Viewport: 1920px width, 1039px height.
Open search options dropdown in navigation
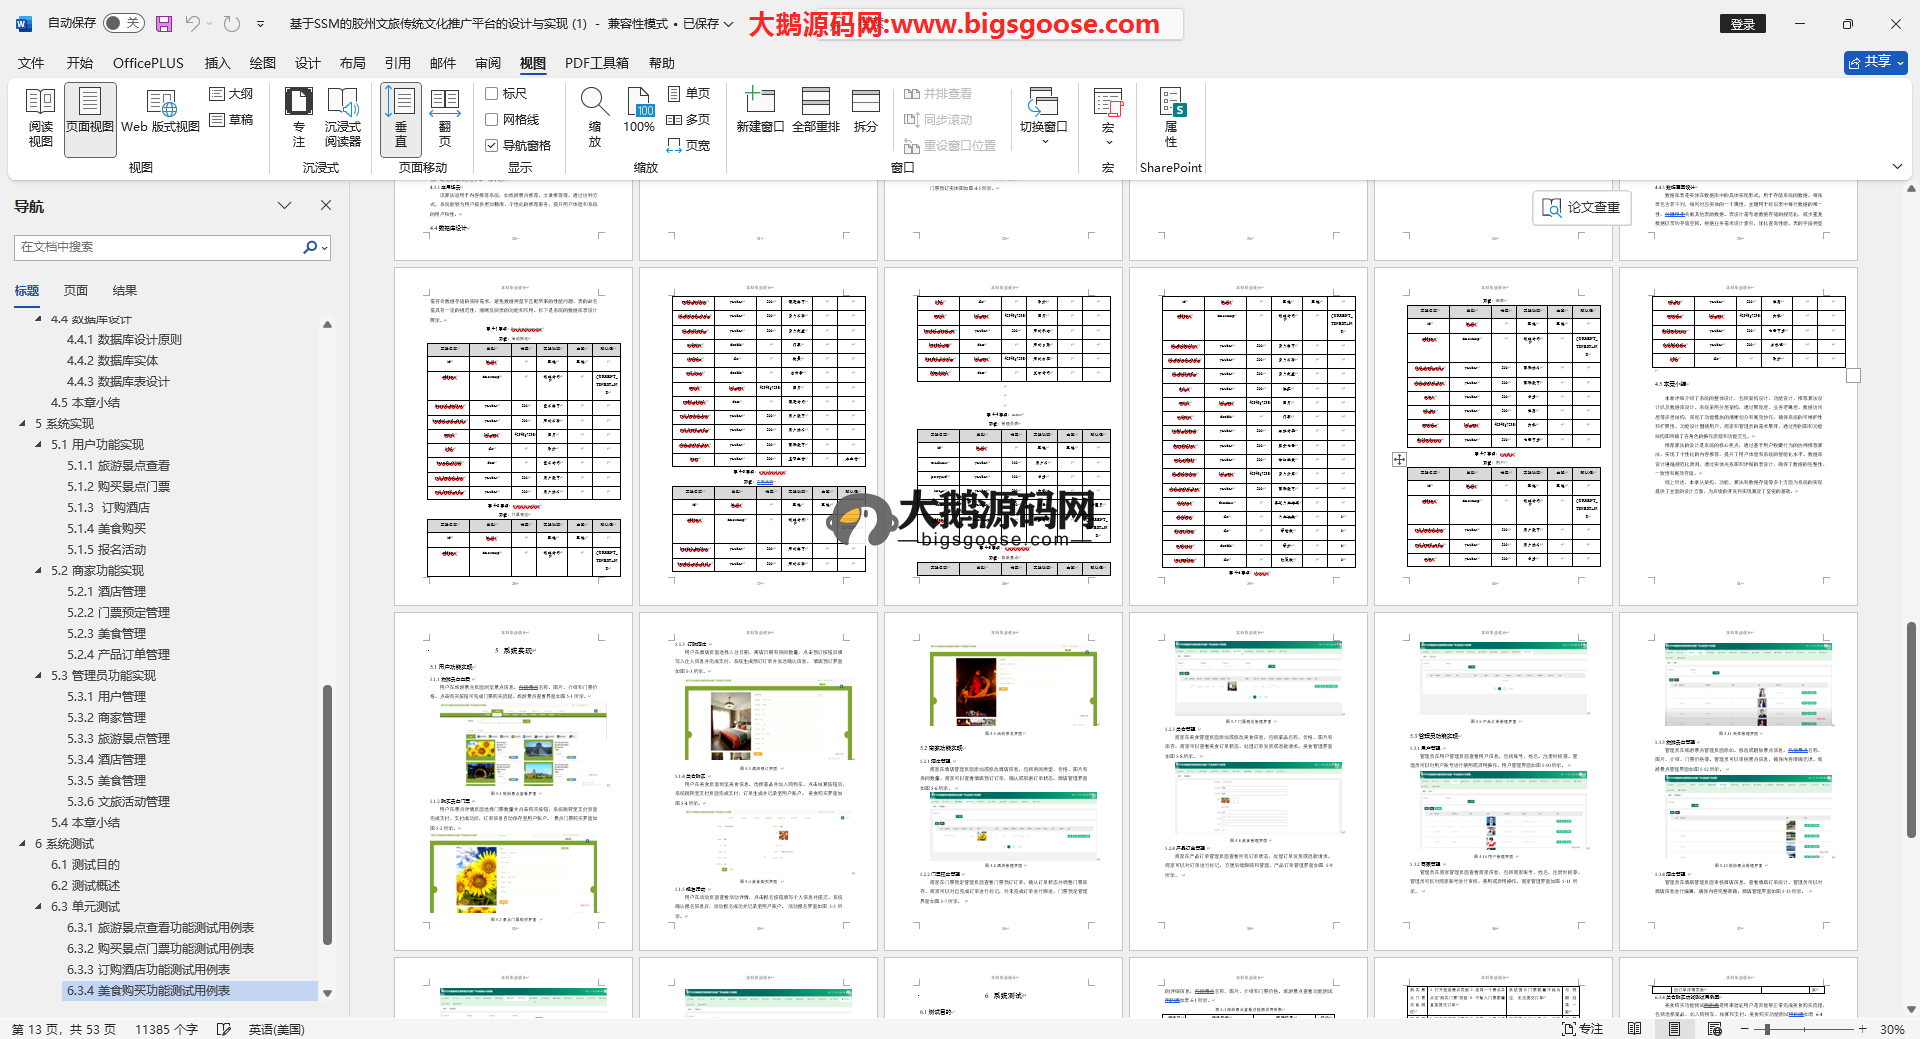[x=325, y=248]
